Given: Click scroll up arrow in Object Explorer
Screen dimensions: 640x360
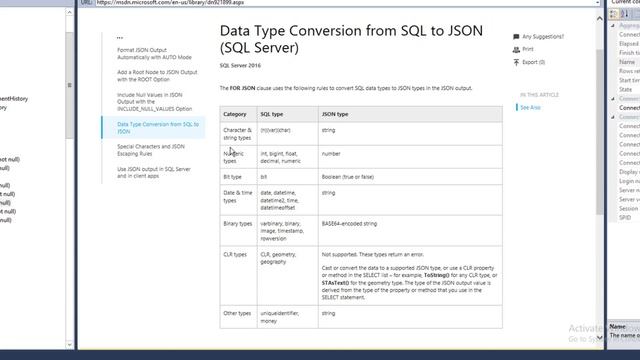Looking at the screenshot, I should tap(69, 13).
